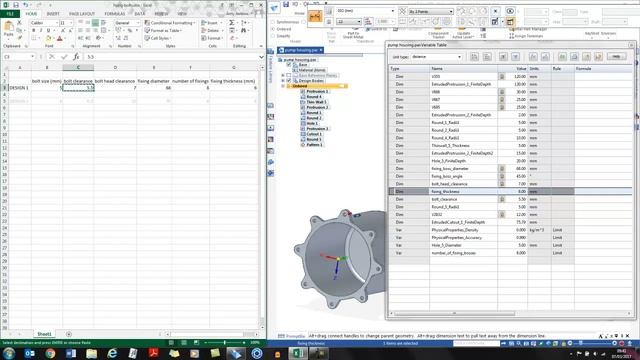The height and width of the screenshot is (360, 640).
Task: Apply Bold formatting in Excel
Action: point(33,31)
